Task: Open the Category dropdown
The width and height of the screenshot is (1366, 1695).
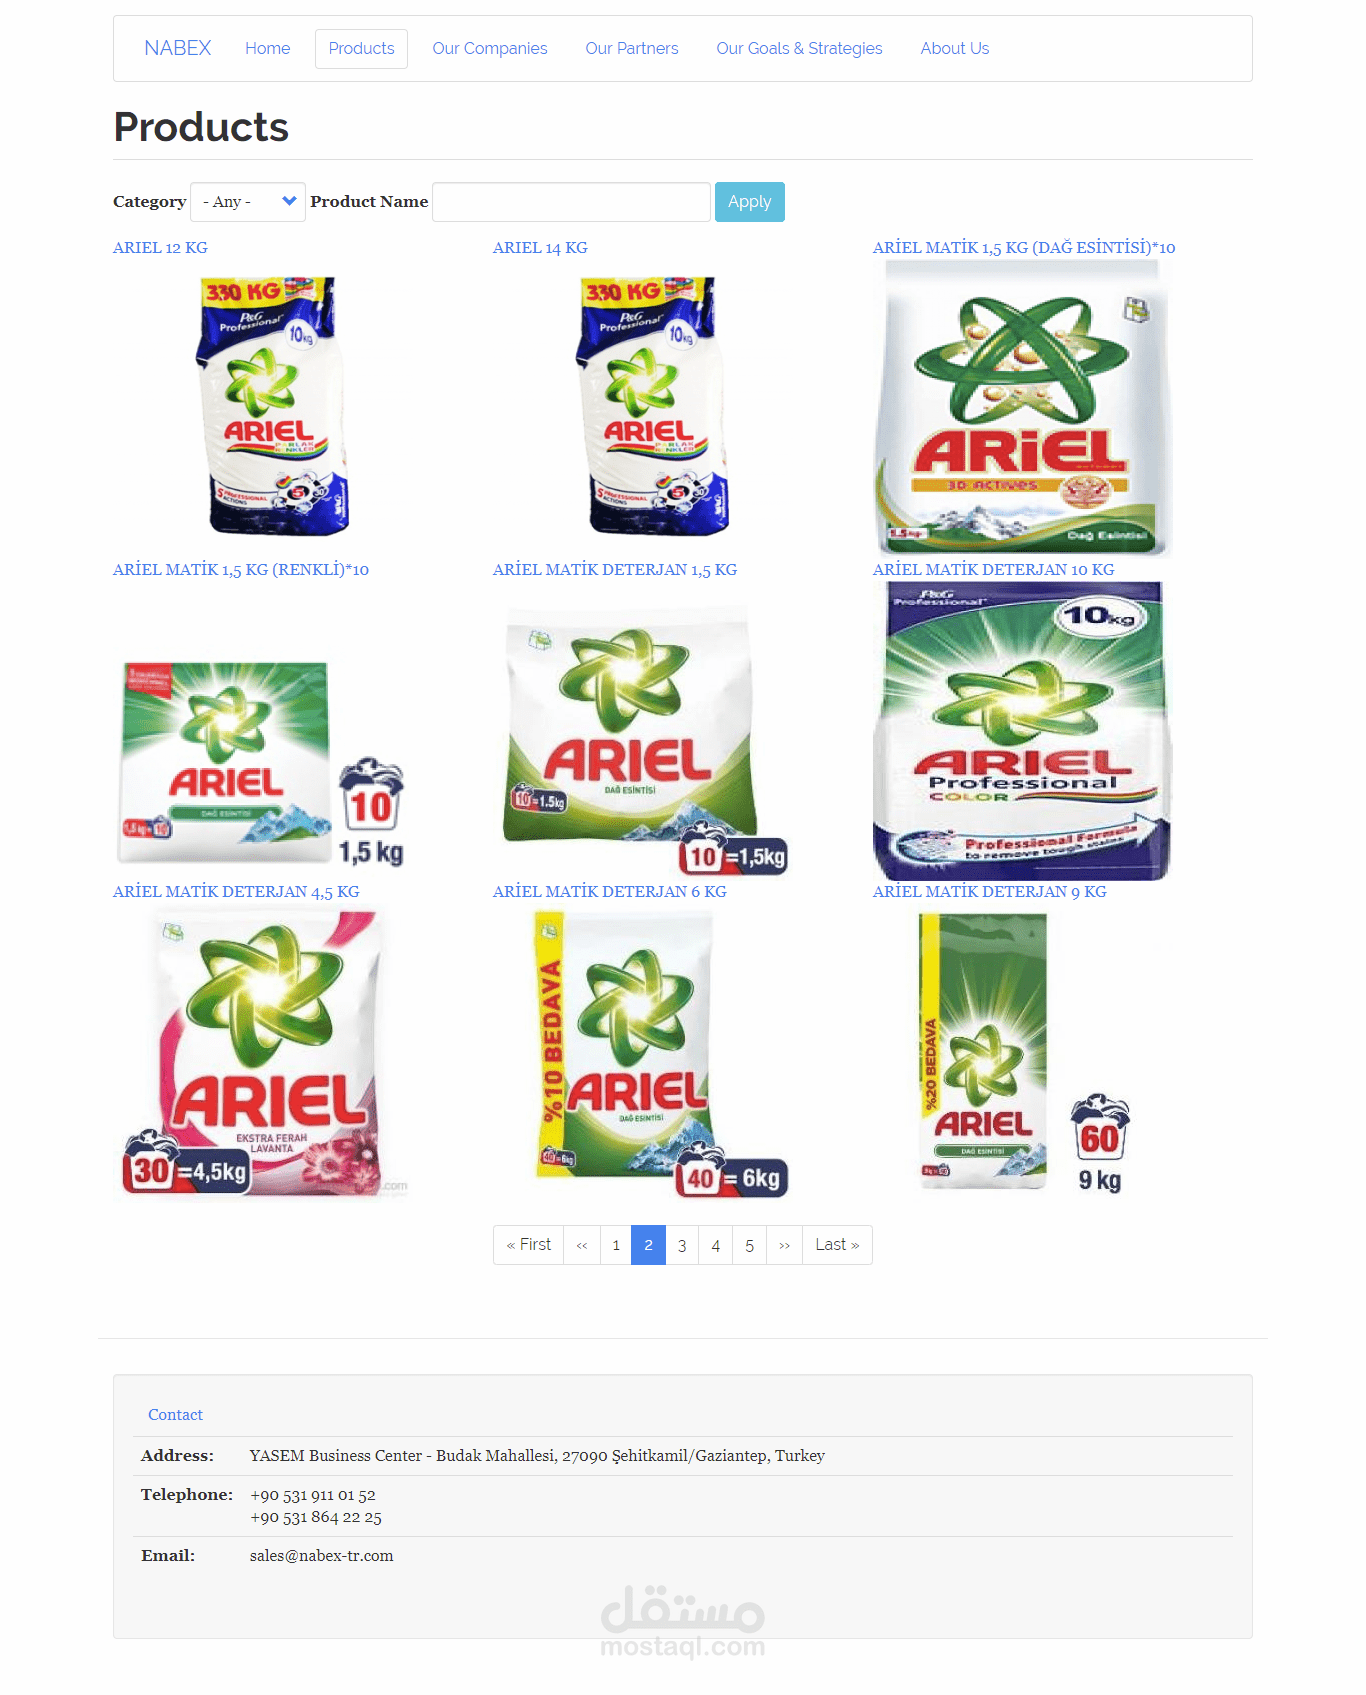Action: (x=247, y=202)
